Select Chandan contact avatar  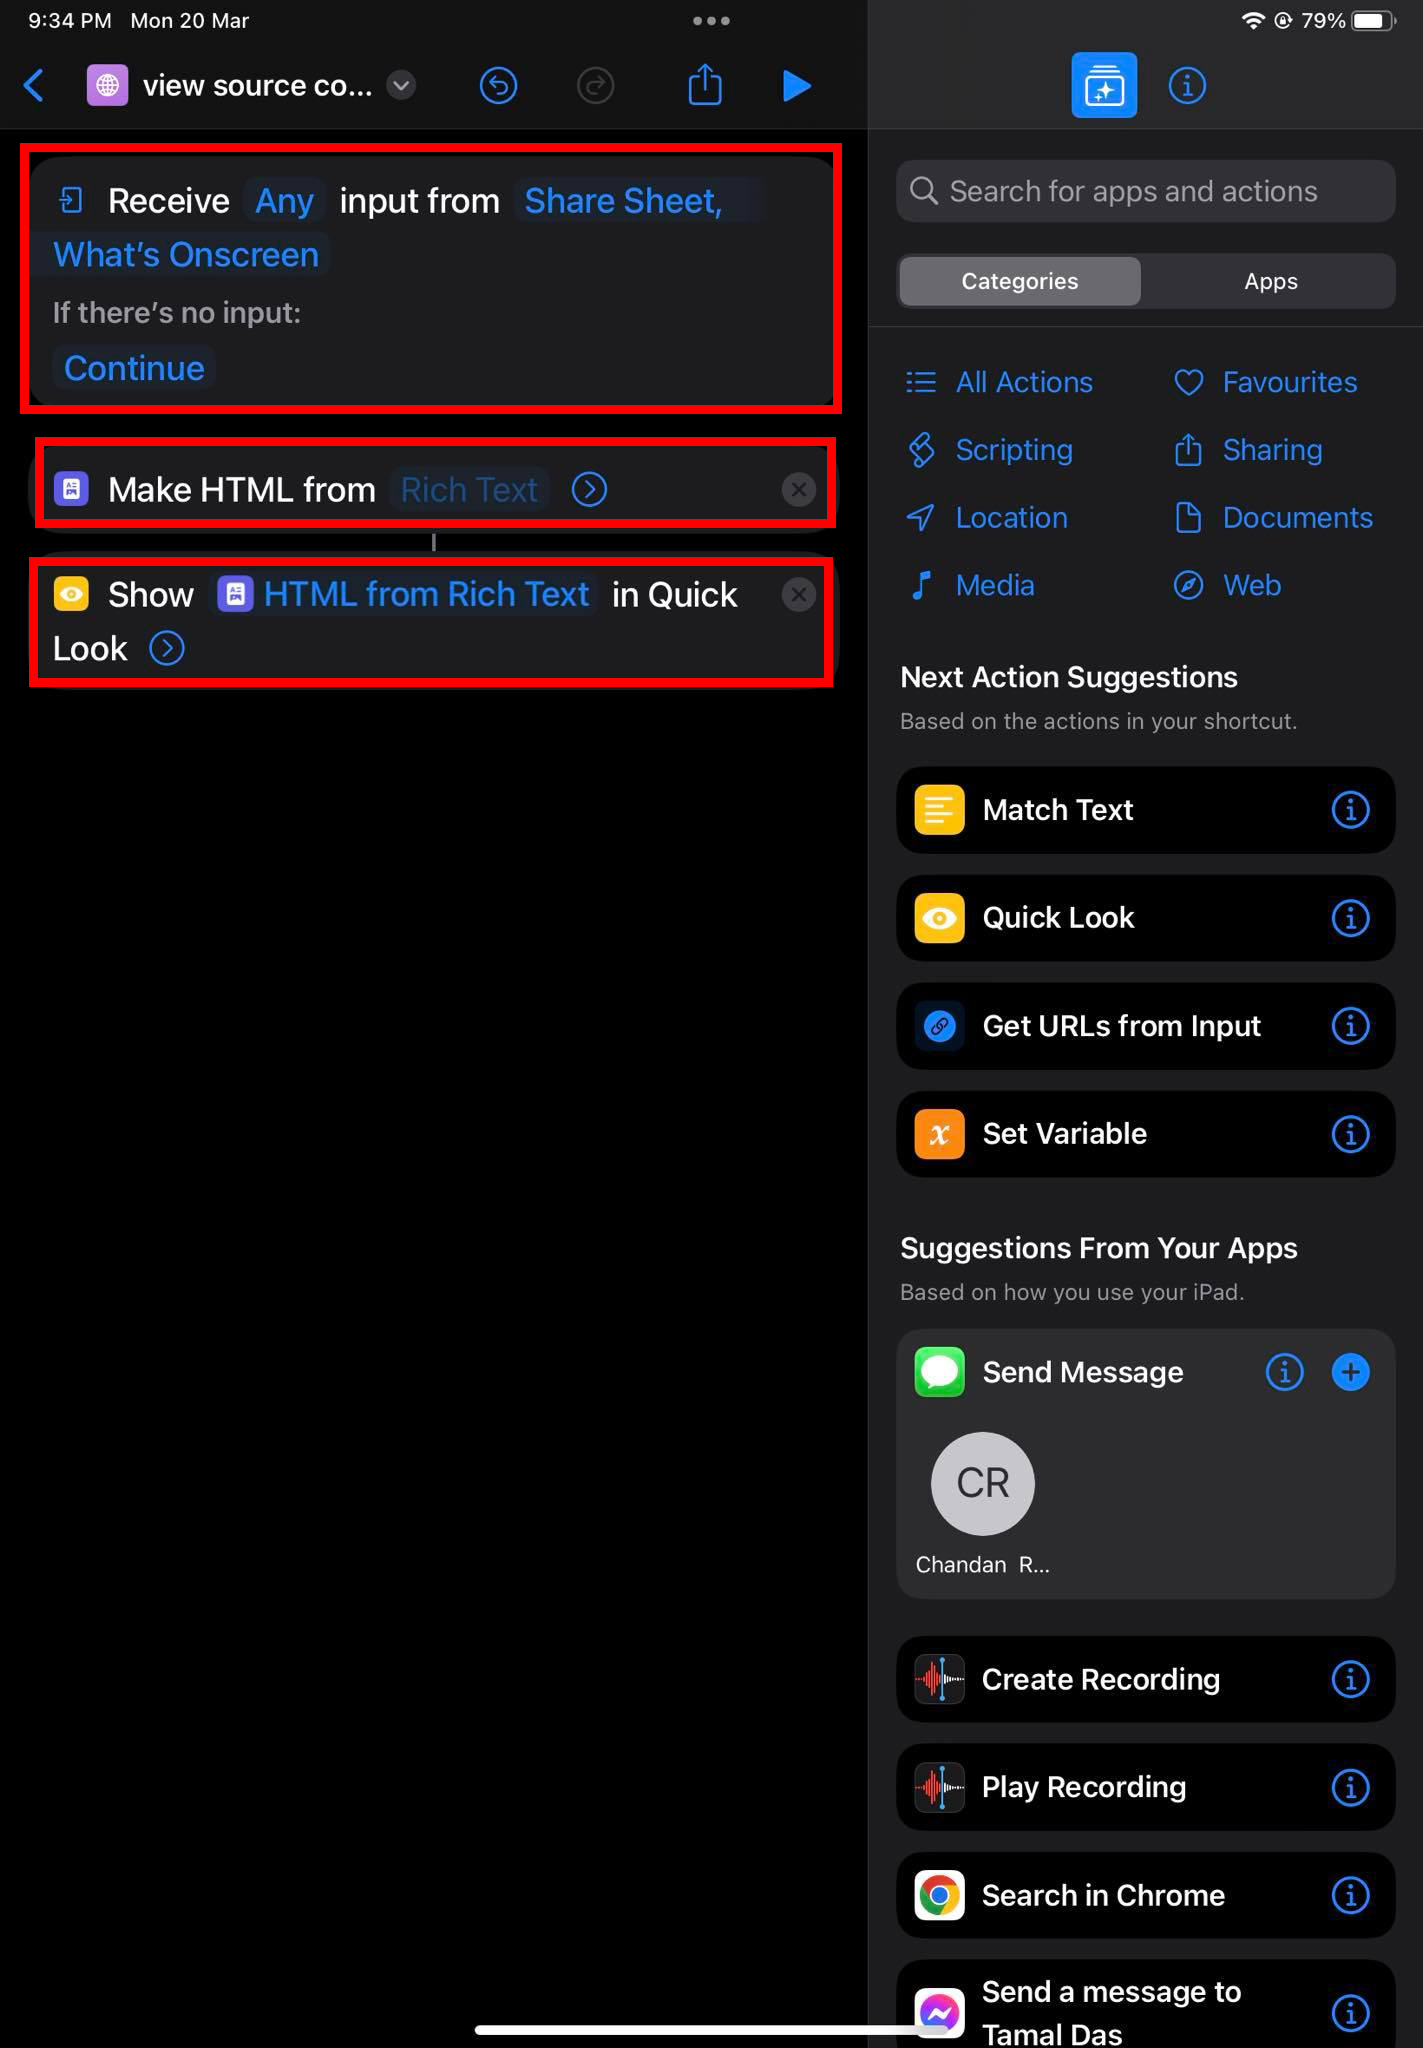[982, 1483]
